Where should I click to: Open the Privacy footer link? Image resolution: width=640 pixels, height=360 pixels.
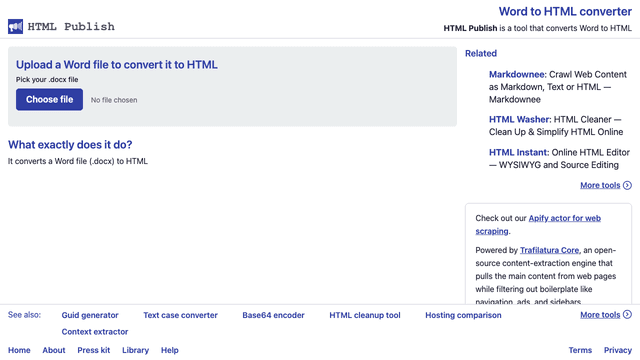click(618, 350)
